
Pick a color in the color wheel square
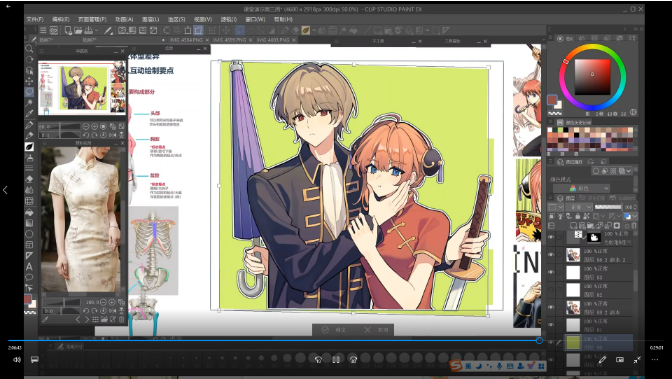coord(592,77)
